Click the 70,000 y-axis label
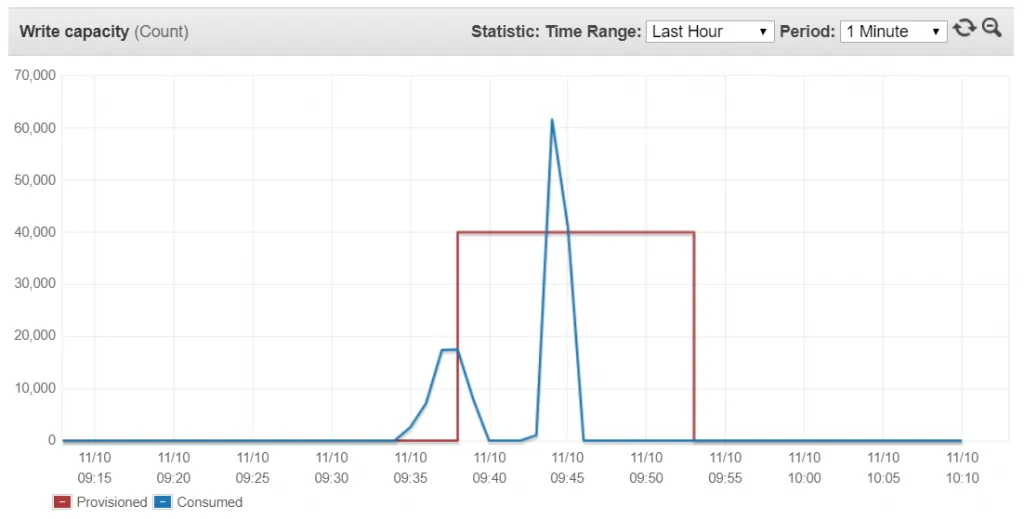 coord(35,76)
